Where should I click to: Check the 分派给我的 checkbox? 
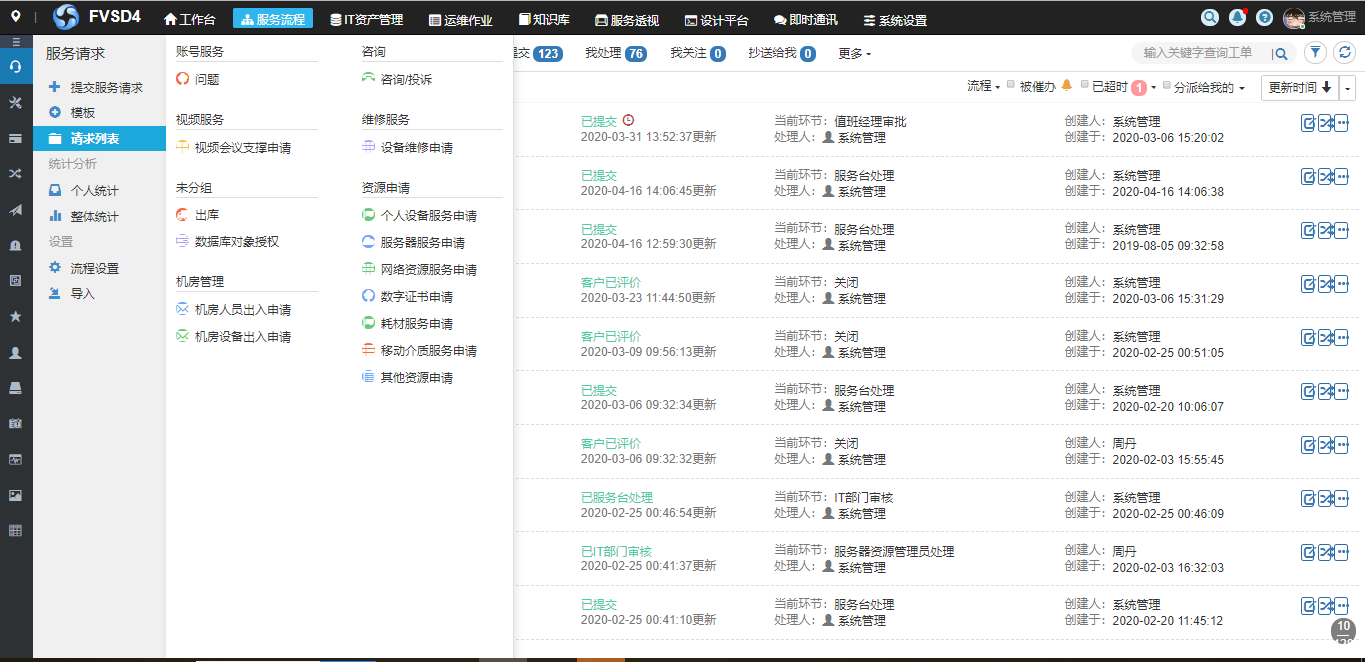(x=1166, y=86)
